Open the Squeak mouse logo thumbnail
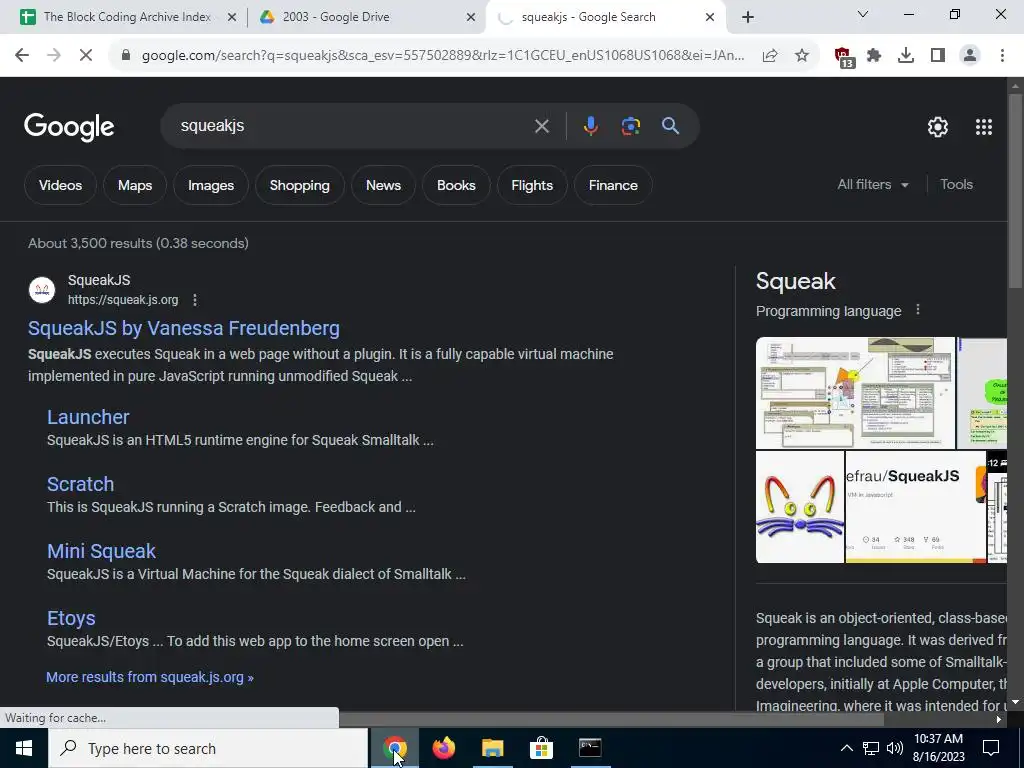This screenshot has width=1024, height=768. (800, 507)
